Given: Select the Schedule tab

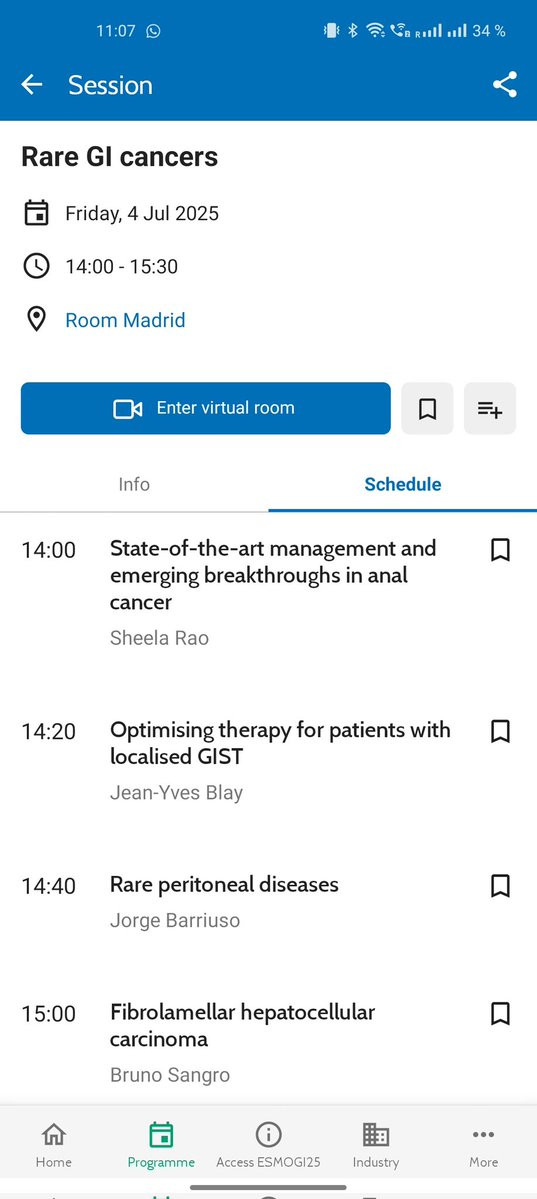Looking at the screenshot, I should click(x=402, y=484).
